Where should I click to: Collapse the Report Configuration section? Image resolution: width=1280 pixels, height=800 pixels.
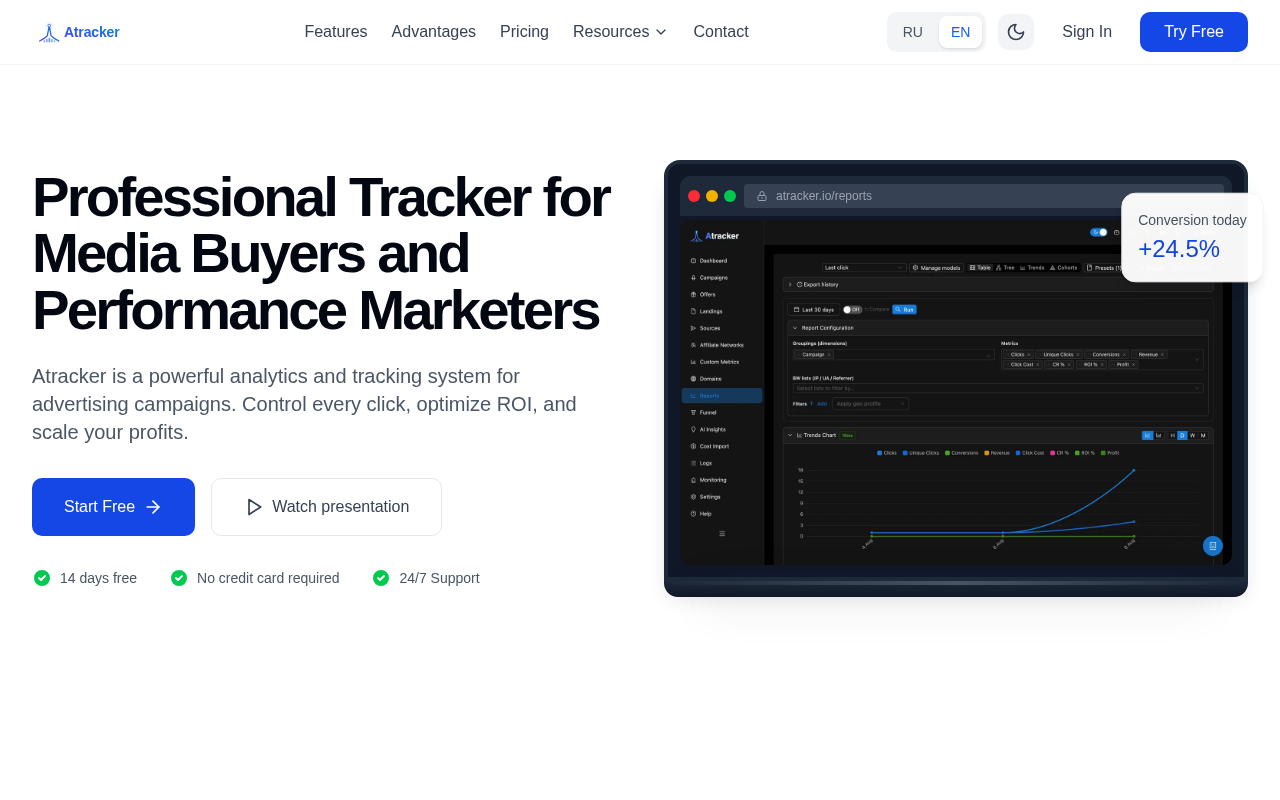pos(998,328)
